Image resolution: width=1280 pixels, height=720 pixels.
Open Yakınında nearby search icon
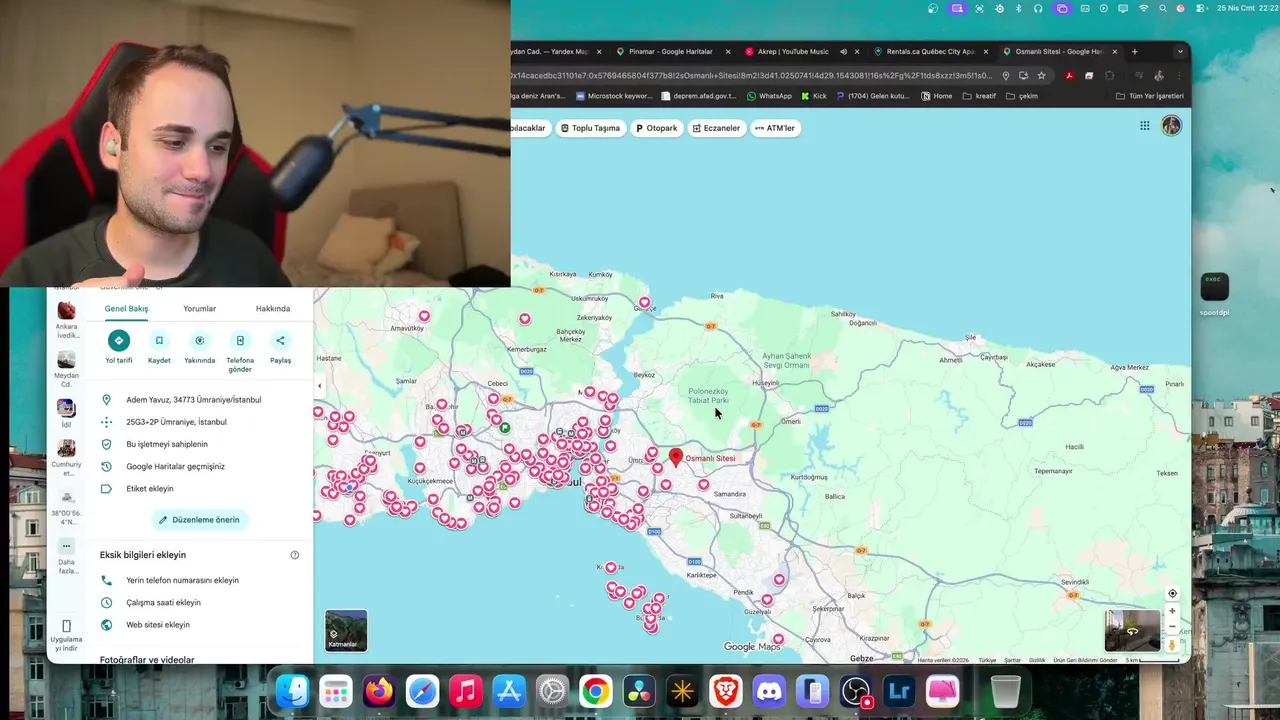pyautogui.click(x=199, y=340)
